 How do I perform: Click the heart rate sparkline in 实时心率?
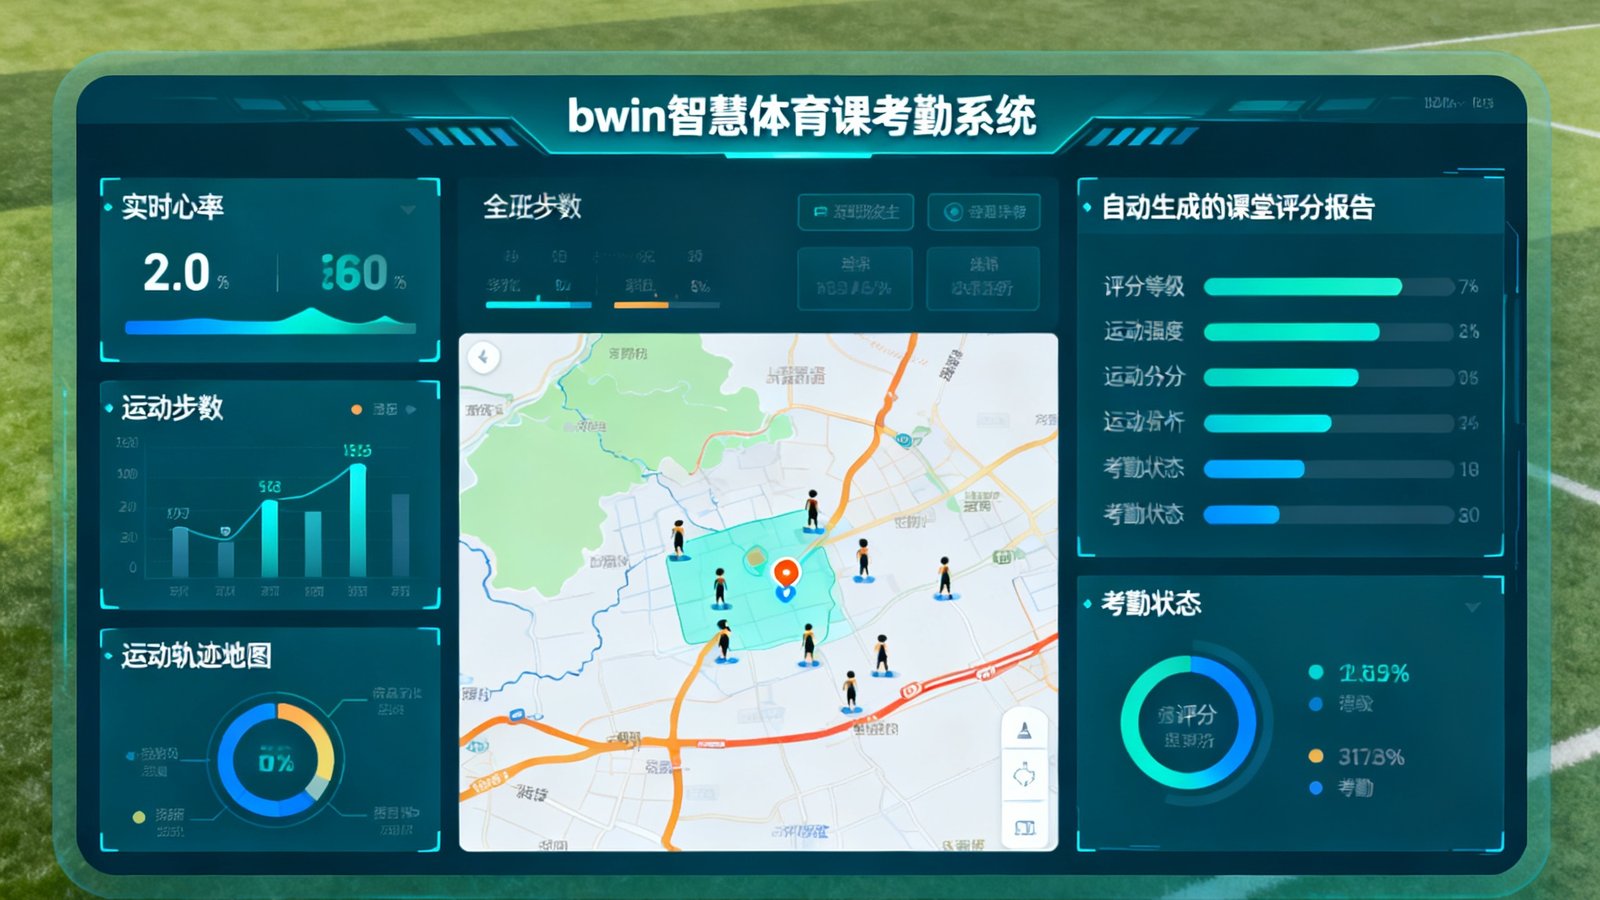point(270,321)
